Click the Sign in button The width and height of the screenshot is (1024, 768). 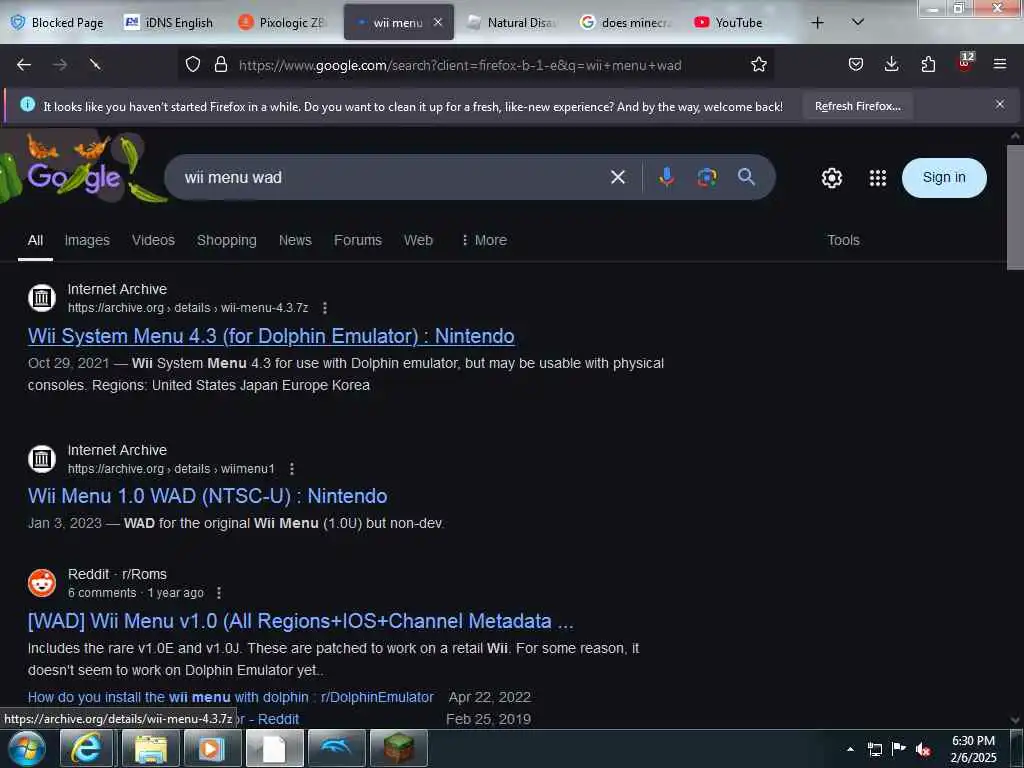pyautogui.click(x=944, y=178)
